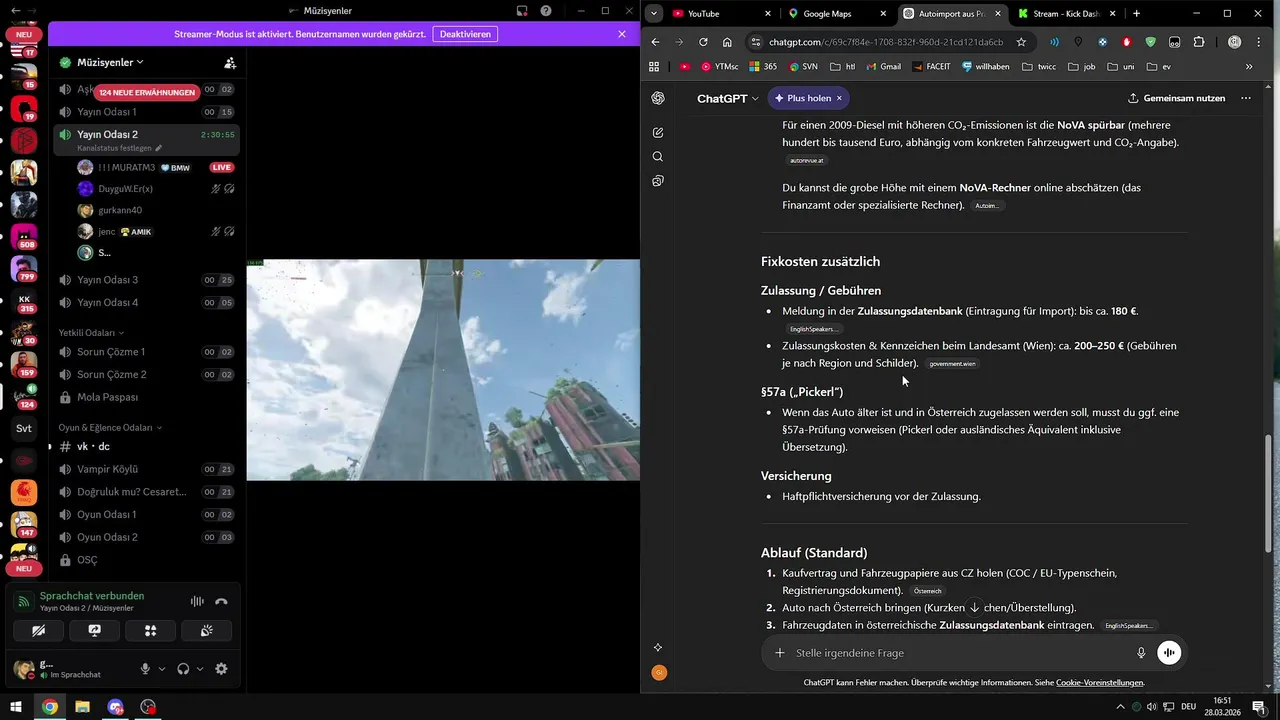
Task: Bookmark this page with star icon
Action: 1021,42
